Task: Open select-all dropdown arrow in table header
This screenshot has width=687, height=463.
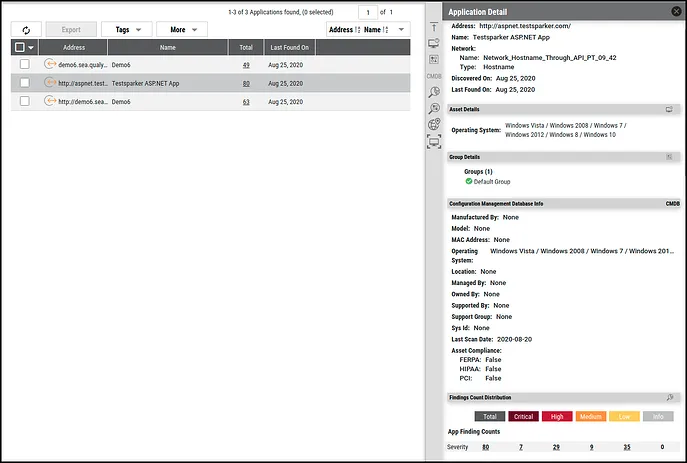Action: tap(31, 47)
